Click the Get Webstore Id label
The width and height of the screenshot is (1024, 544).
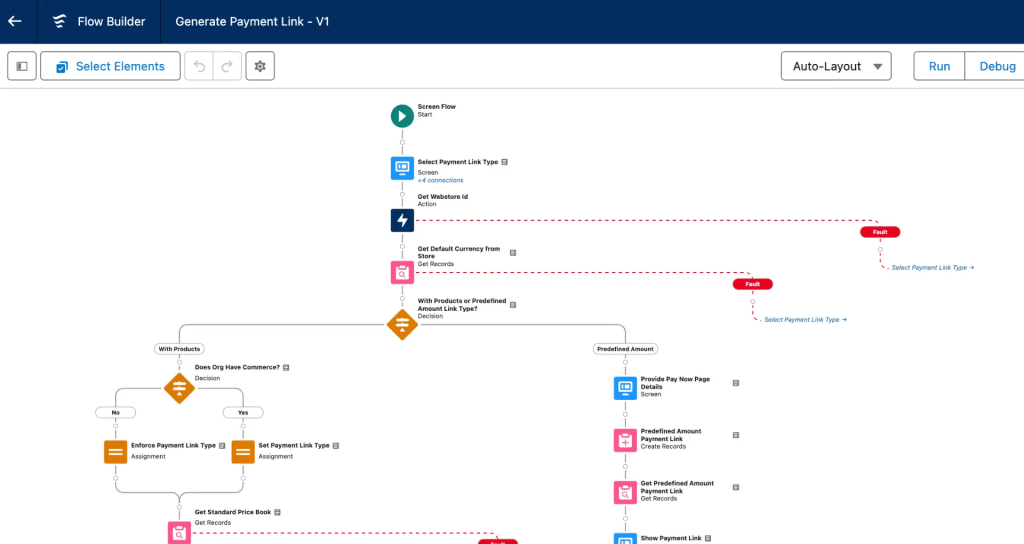[x=443, y=197]
